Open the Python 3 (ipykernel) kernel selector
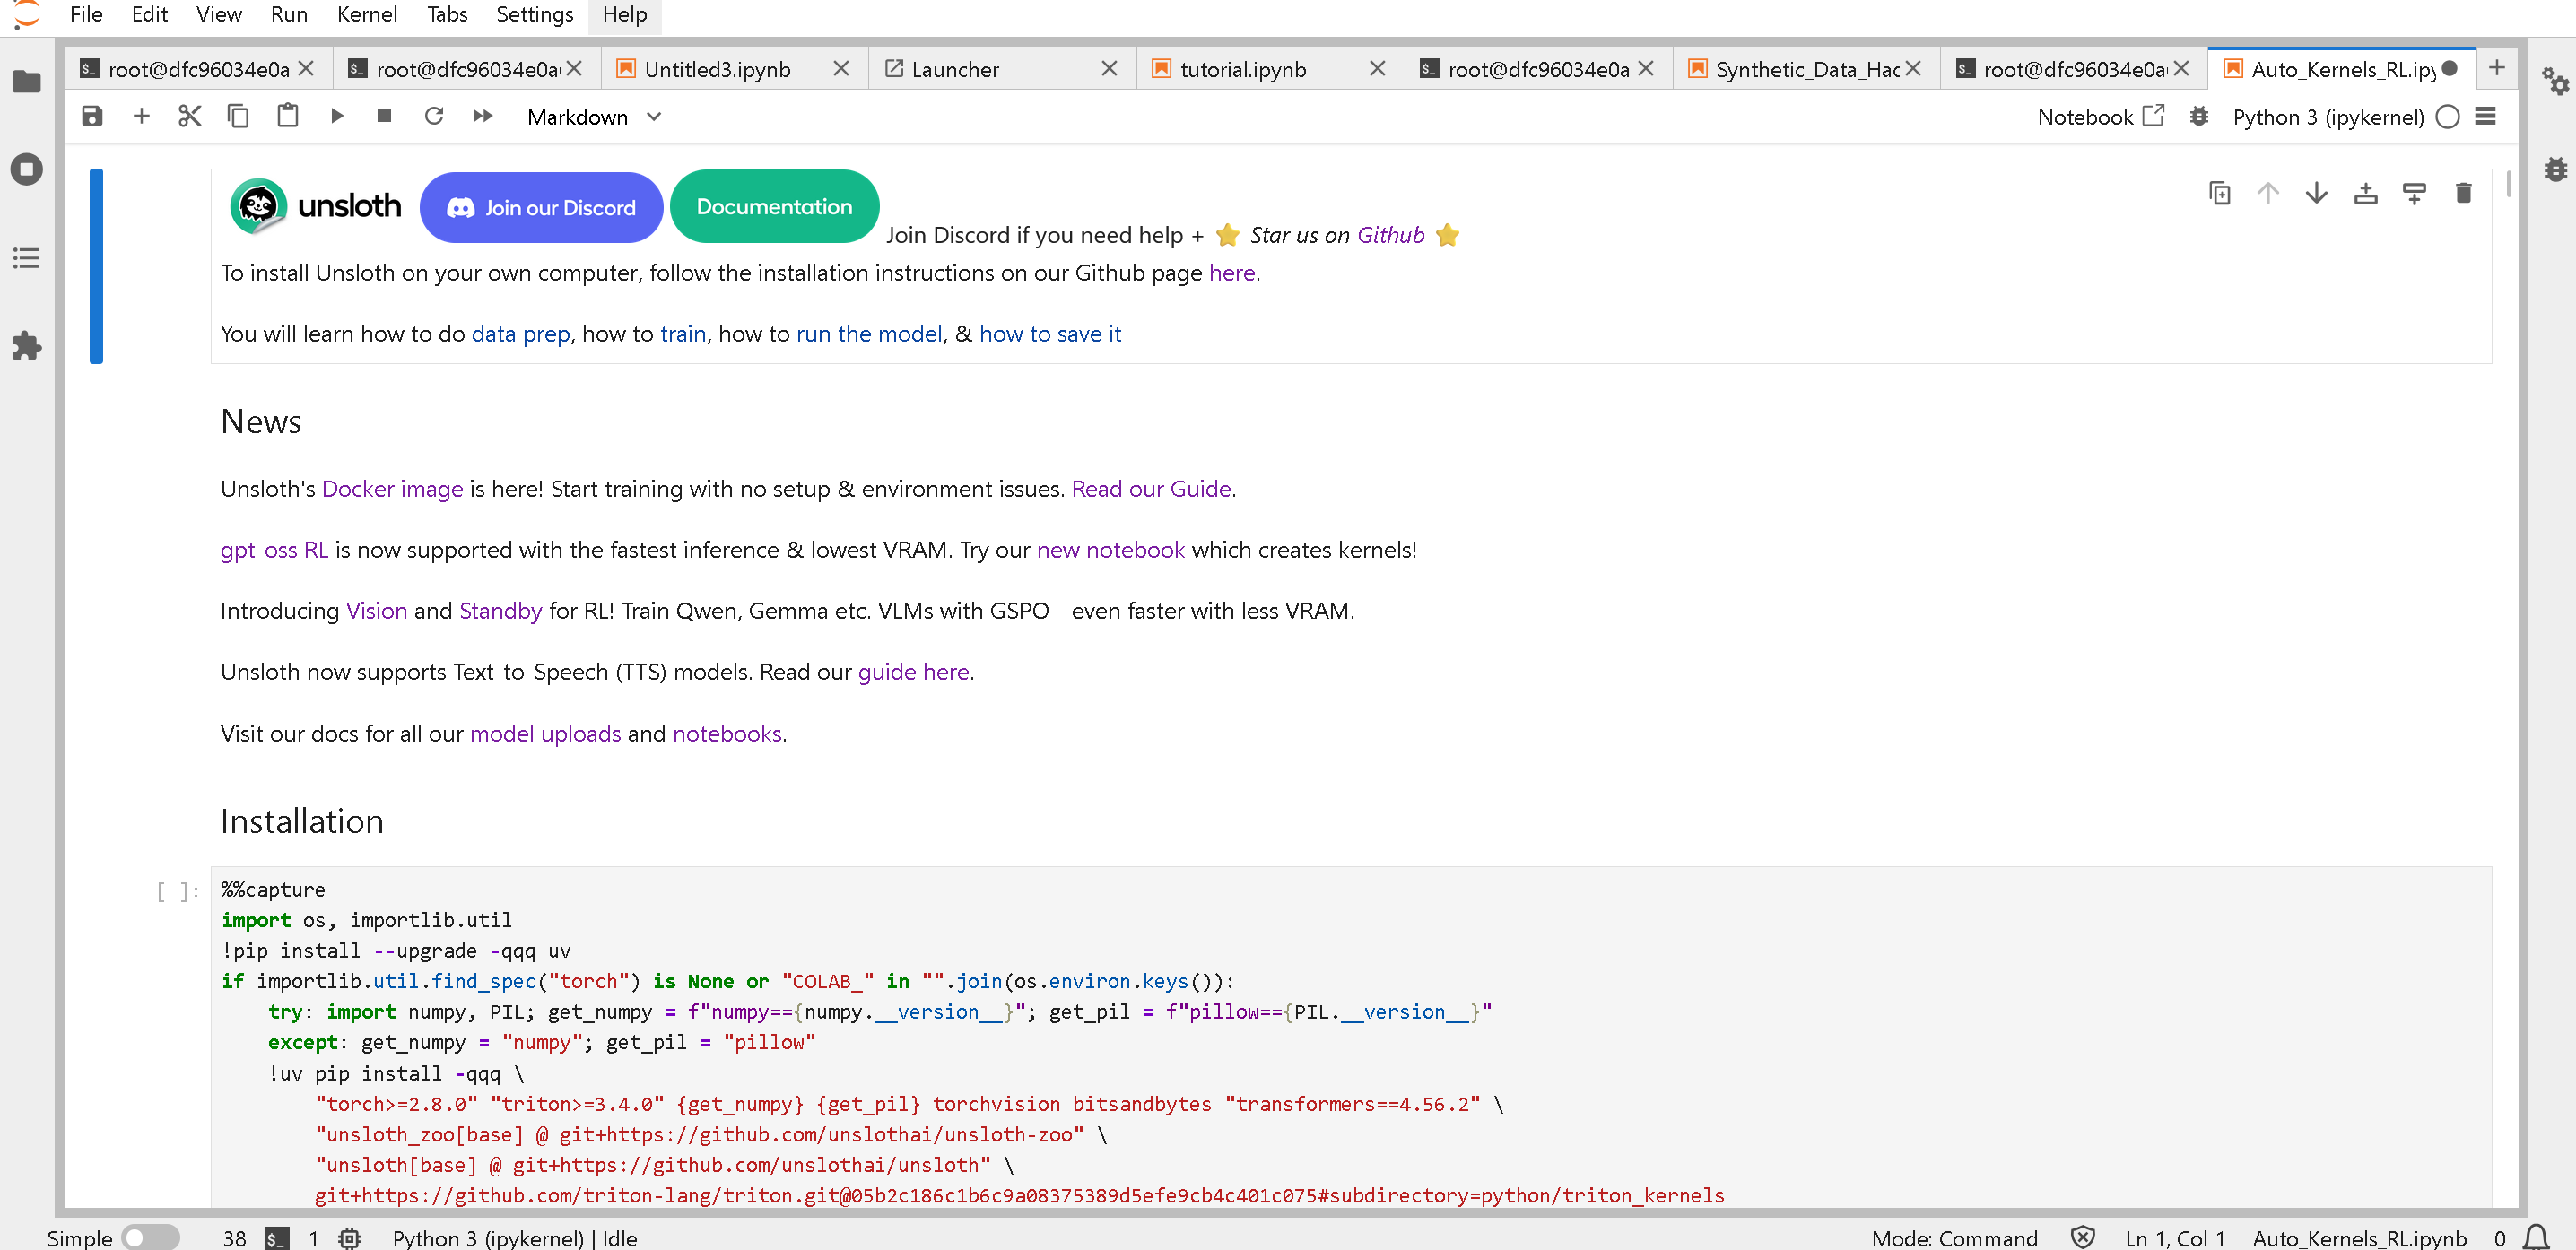Screen dimensions: 2576x1250 tap(2327, 117)
